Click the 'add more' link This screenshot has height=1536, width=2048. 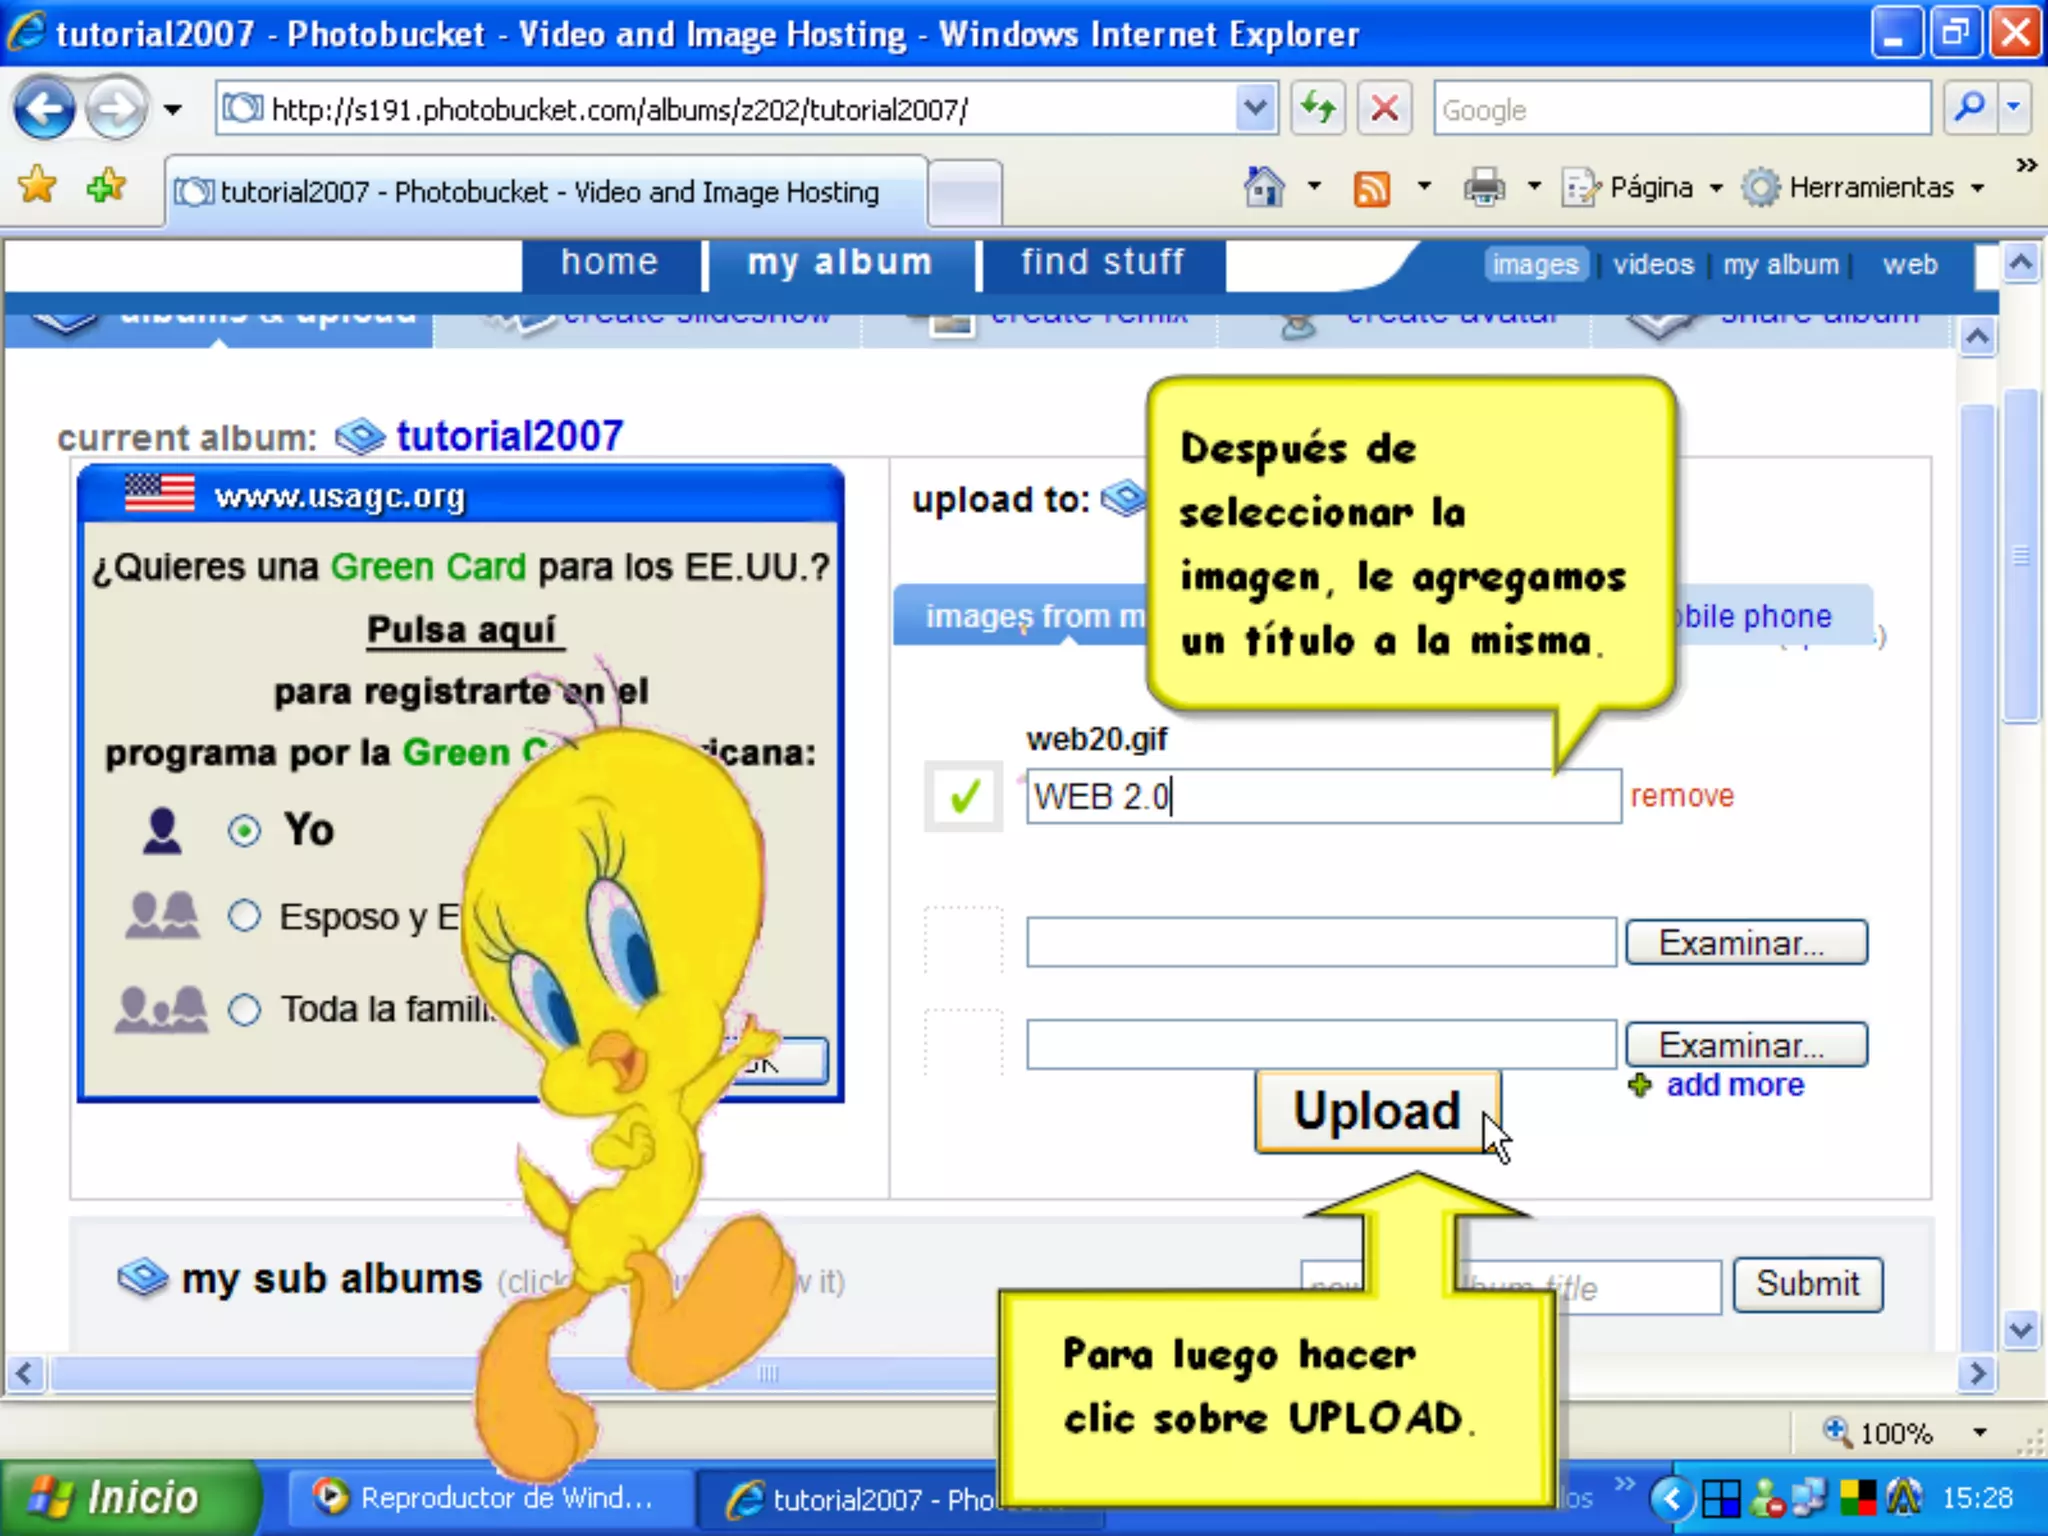[x=1734, y=1084]
